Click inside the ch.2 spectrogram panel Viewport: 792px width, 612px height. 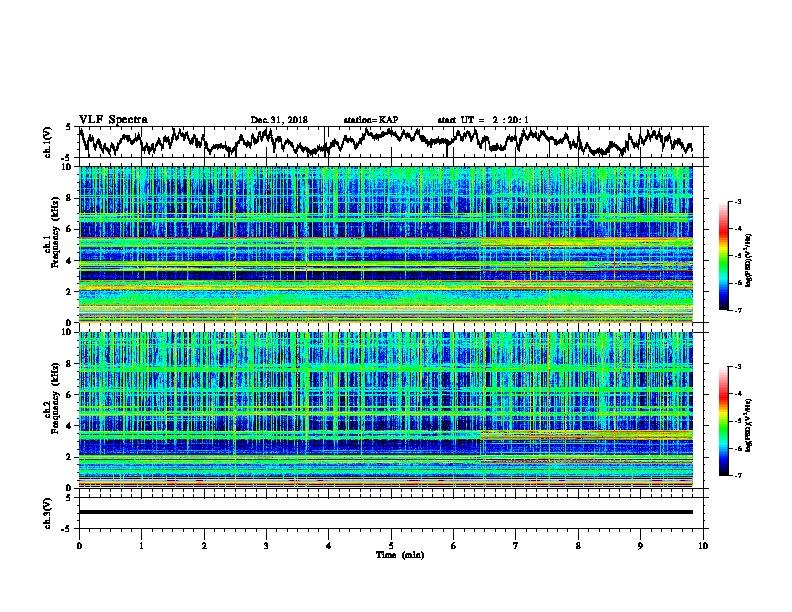click(x=385, y=410)
